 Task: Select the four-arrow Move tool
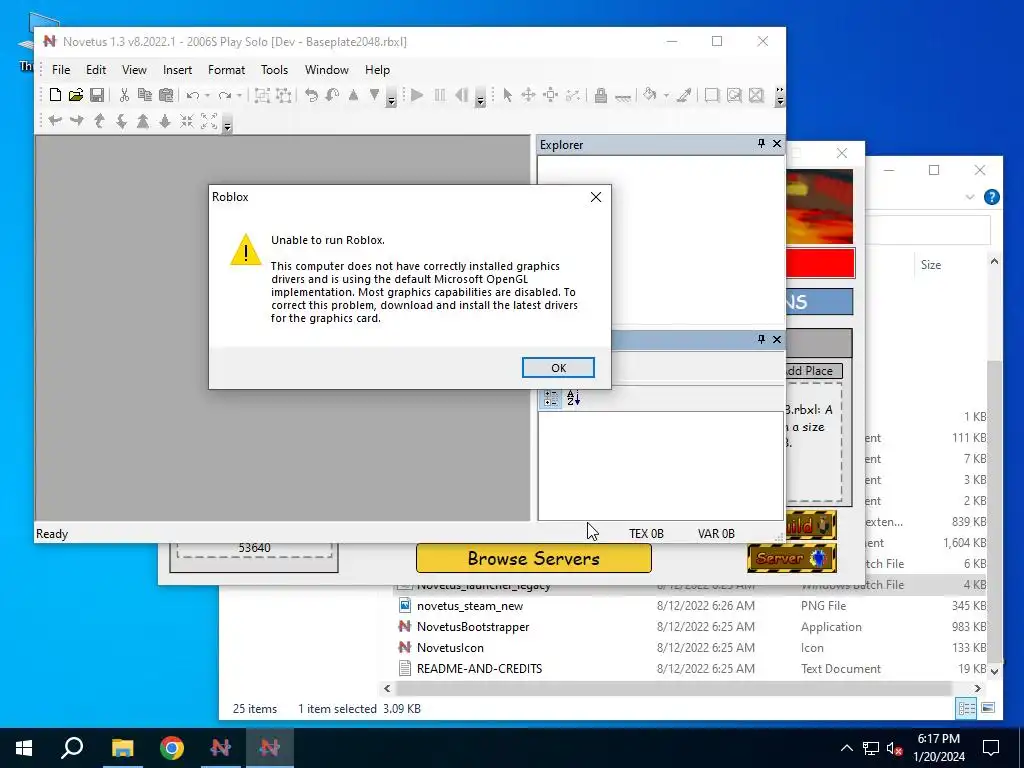tap(528, 95)
